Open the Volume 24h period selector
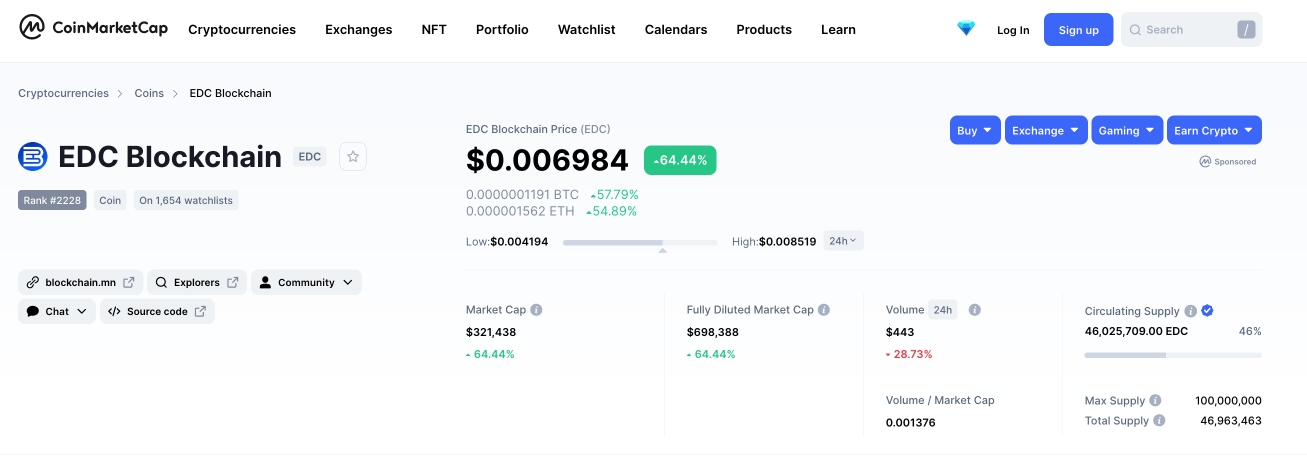Screen dimensions: 1307x457 [943, 310]
